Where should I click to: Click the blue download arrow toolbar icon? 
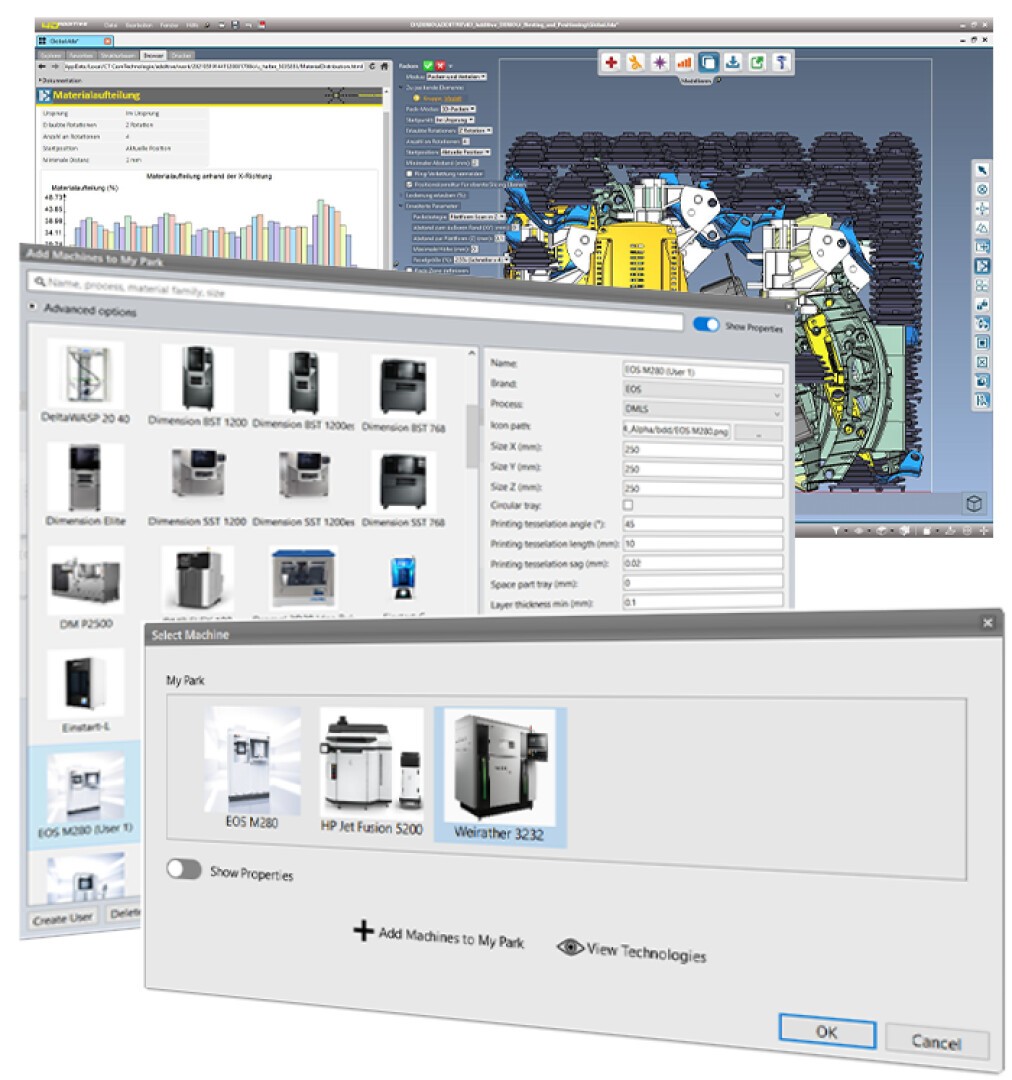point(732,63)
